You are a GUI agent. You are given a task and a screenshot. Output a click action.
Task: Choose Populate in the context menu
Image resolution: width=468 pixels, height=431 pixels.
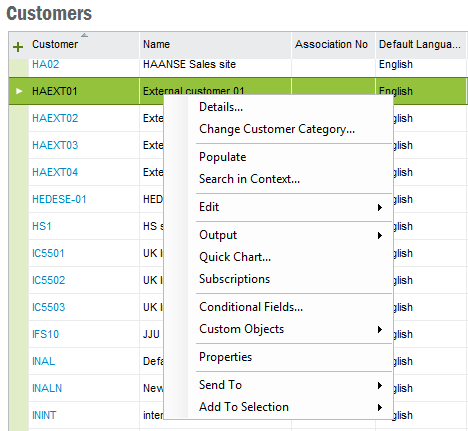pos(223,157)
